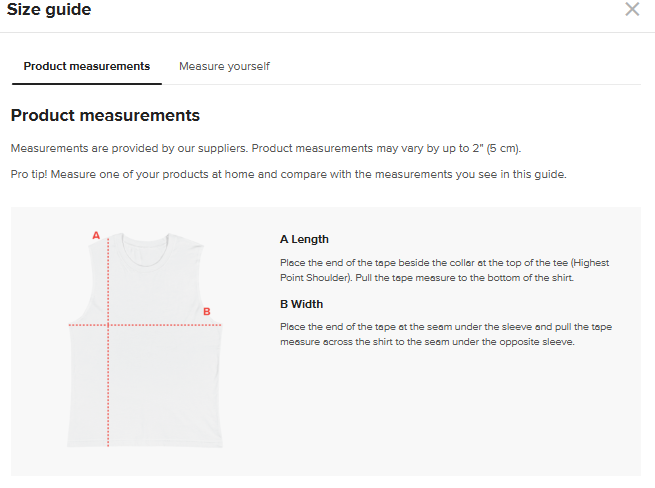Screen dimensions: 655x488
Task: Click the supplier measurements variance sentence
Action: point(266,148)
